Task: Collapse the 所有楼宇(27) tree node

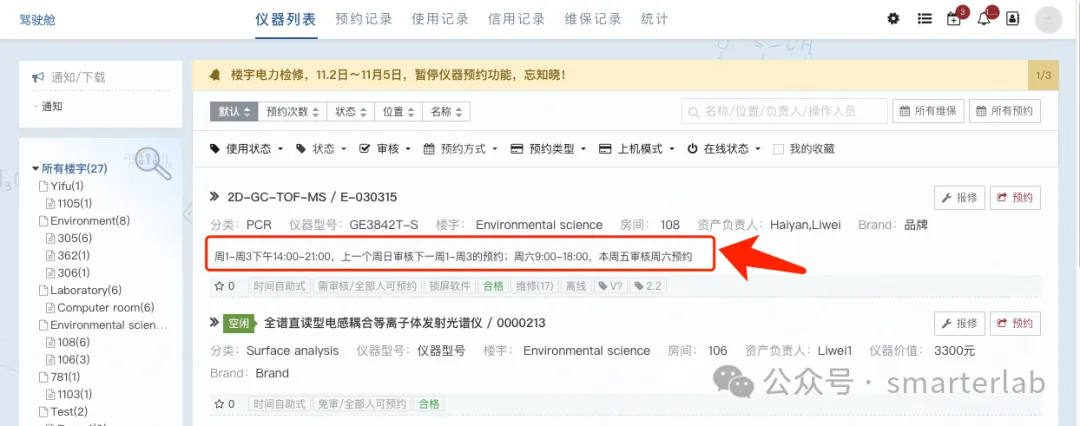Action: pyautogui.click(x=36, y=168)
